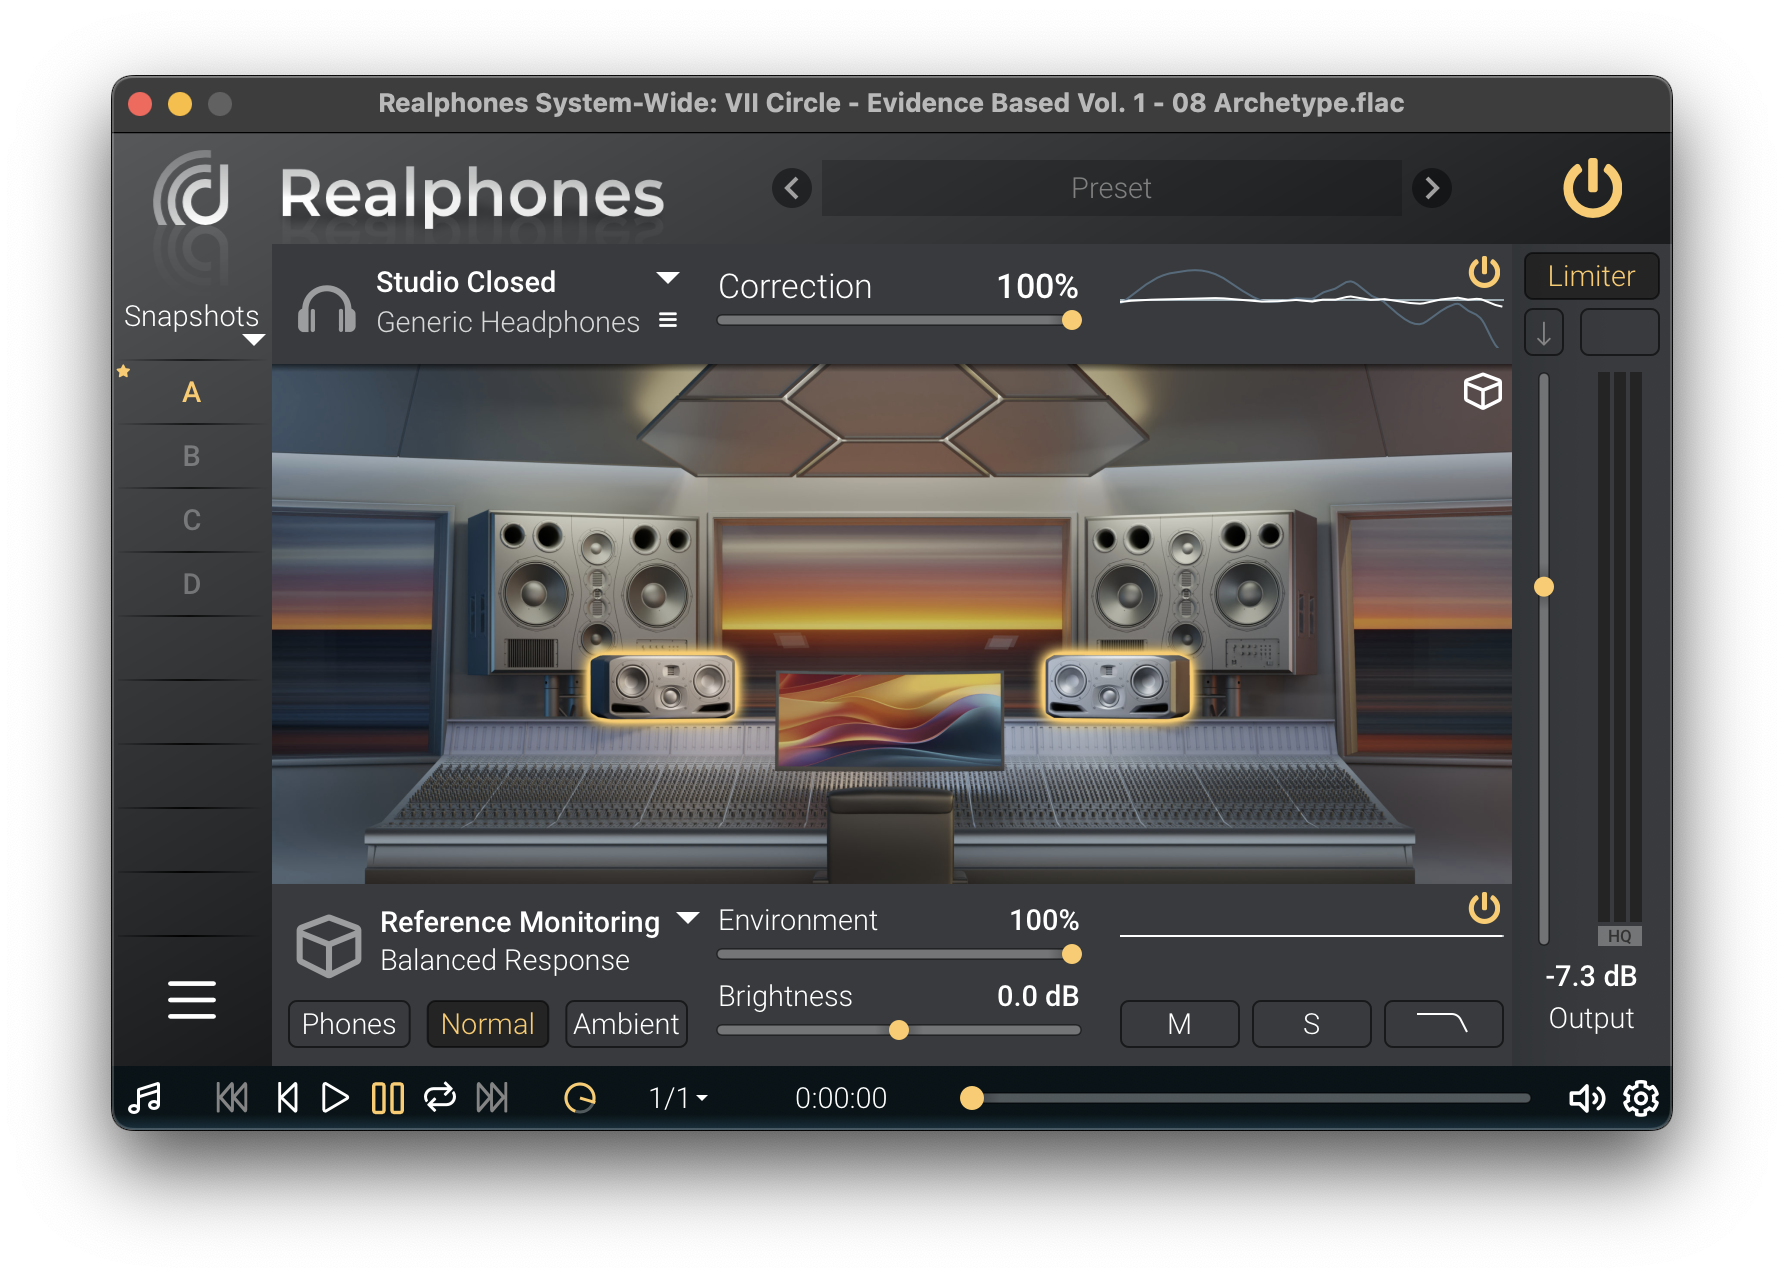
Task: Enable the Limiter
Action: 1591,276
